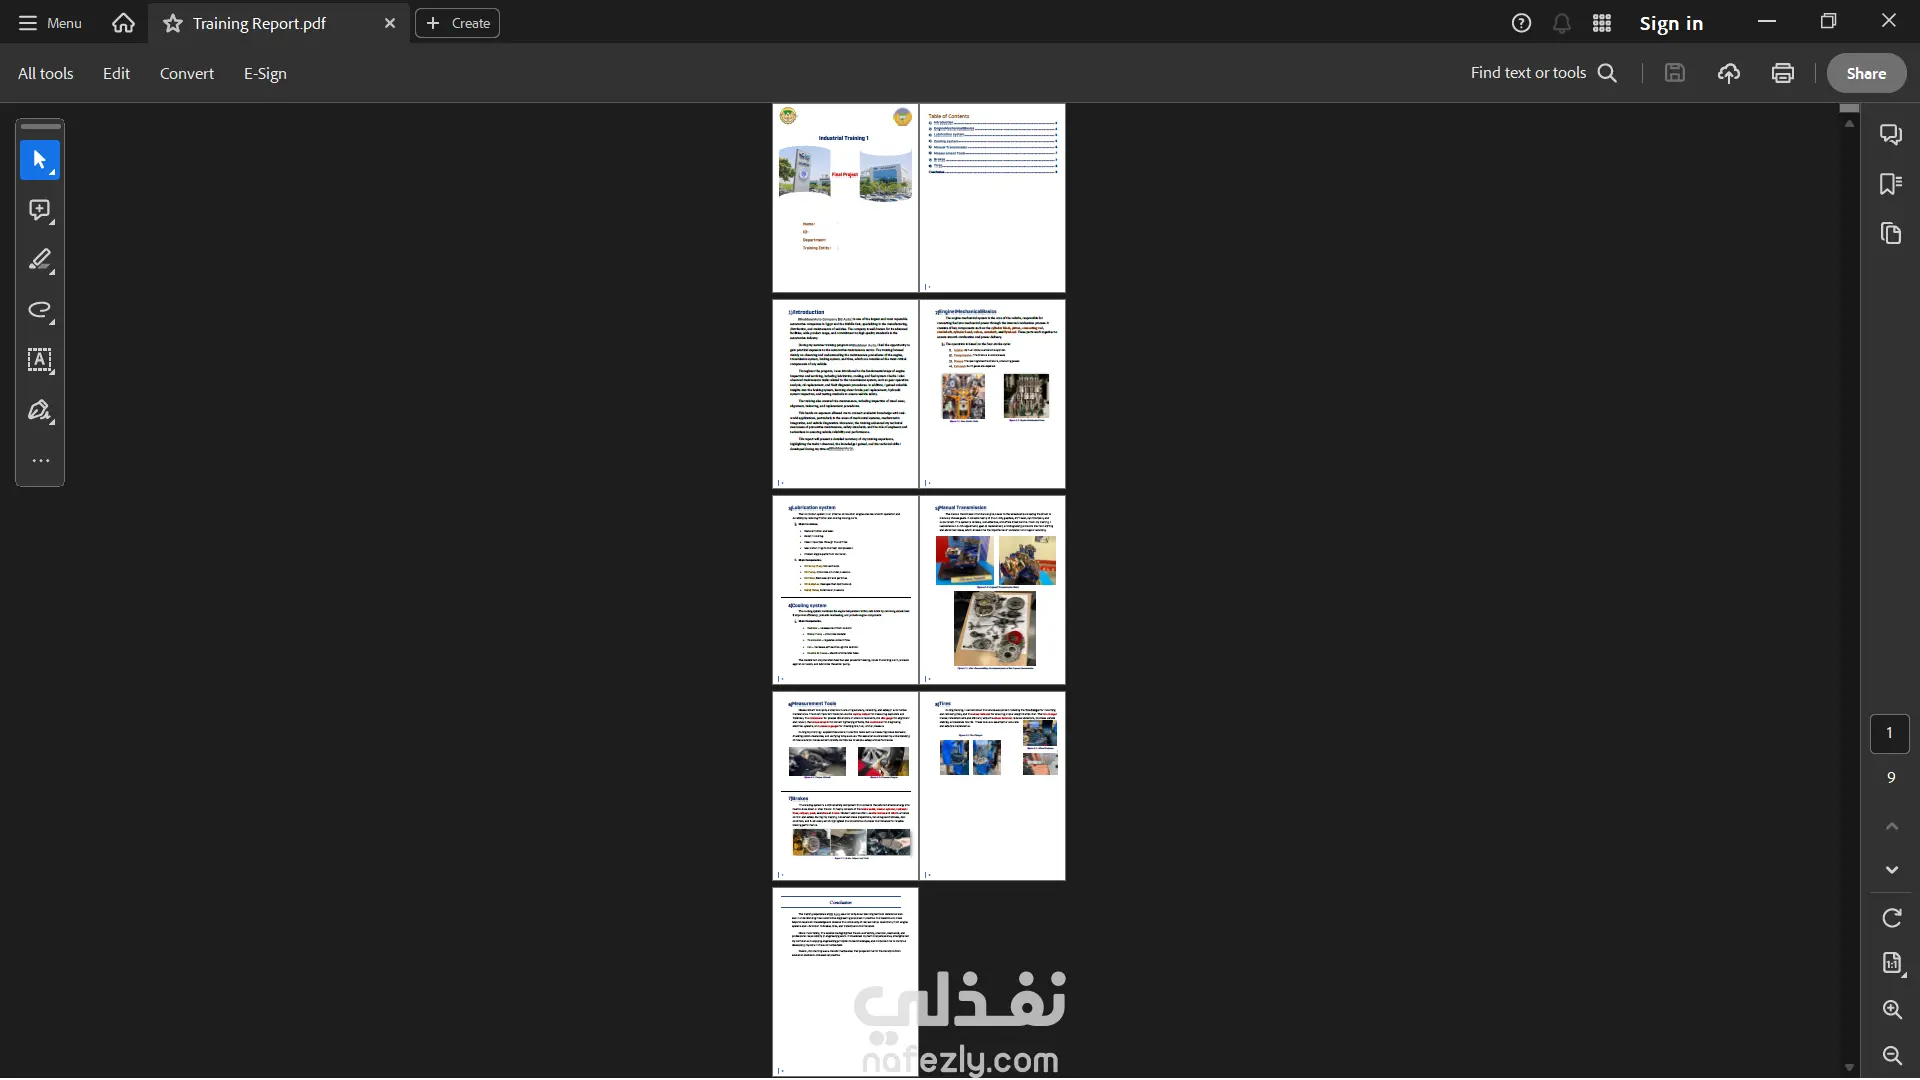Image resolution: width=1920 pixels, height=1080 pixels.
Task: Click the Share button
Action: 1865,73
